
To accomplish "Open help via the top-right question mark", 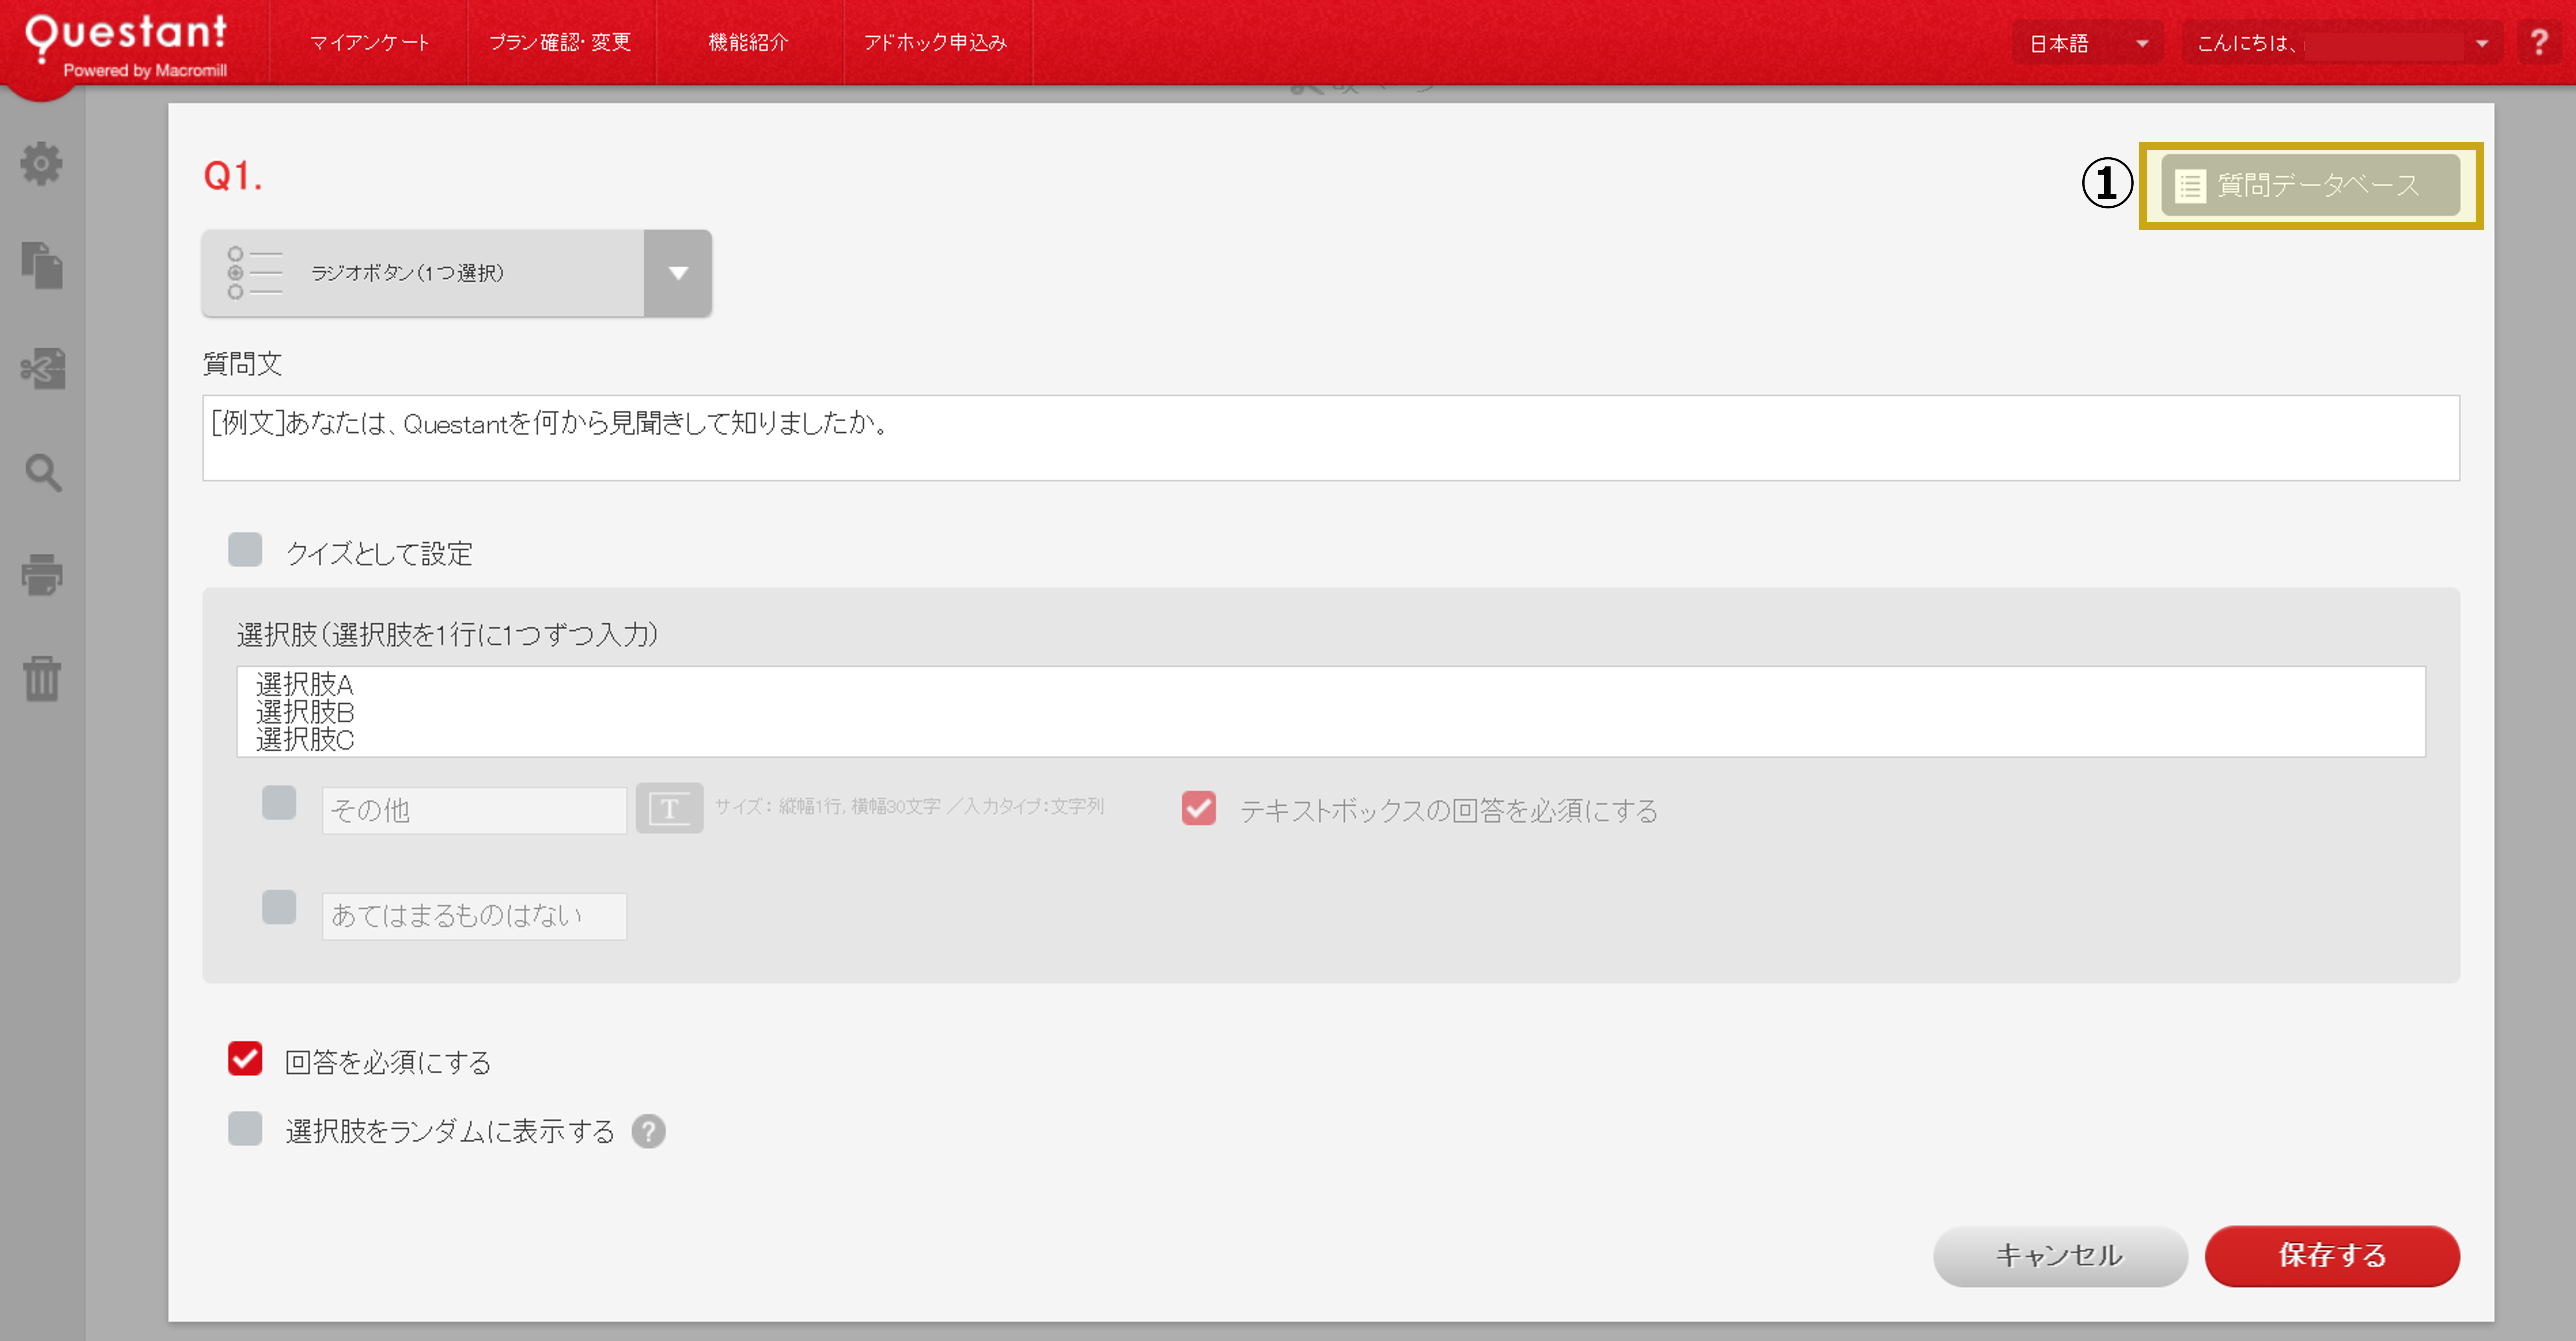I will click(2539, 42).
